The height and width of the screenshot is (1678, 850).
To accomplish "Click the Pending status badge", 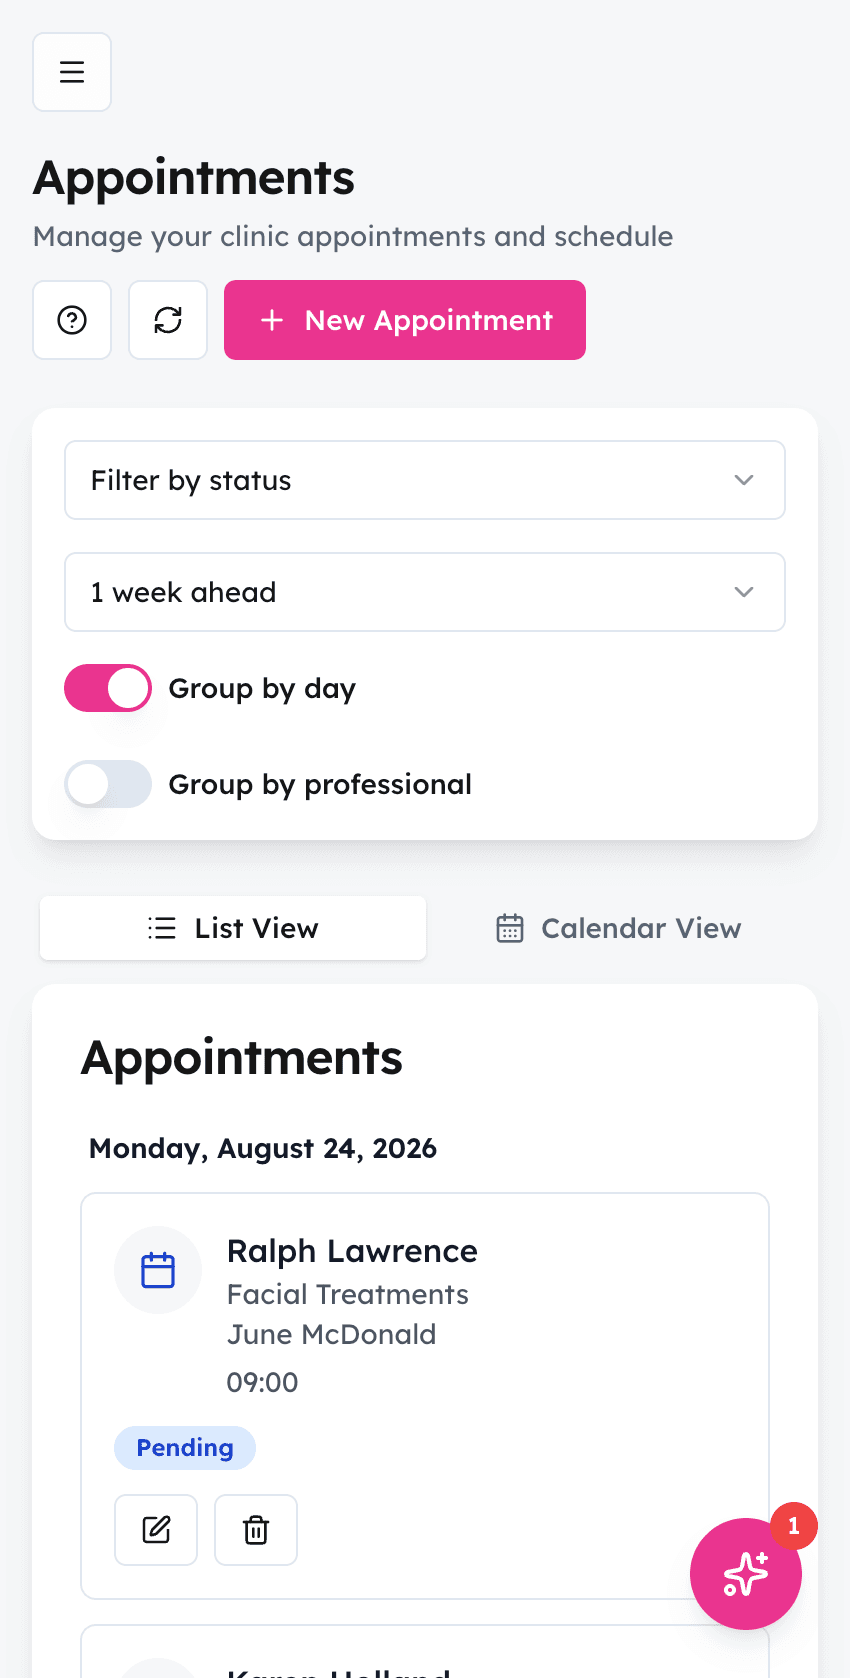I will point(185,1448).
